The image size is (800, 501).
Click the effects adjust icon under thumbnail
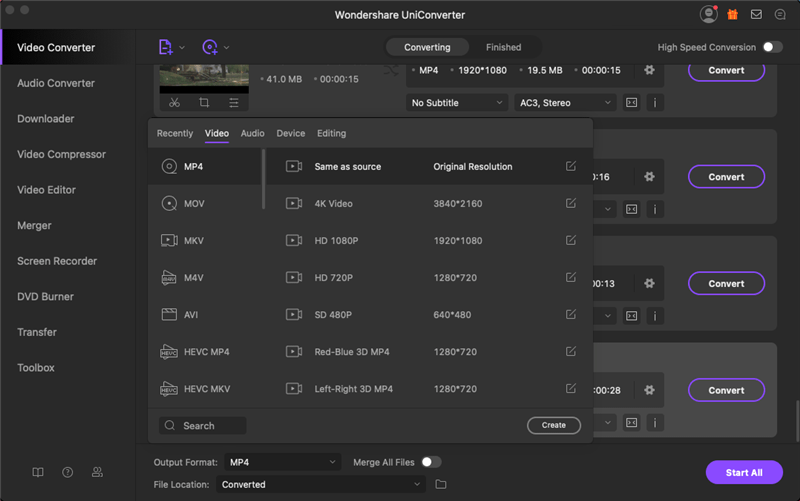pyautogui.click(x=234, y=103)
